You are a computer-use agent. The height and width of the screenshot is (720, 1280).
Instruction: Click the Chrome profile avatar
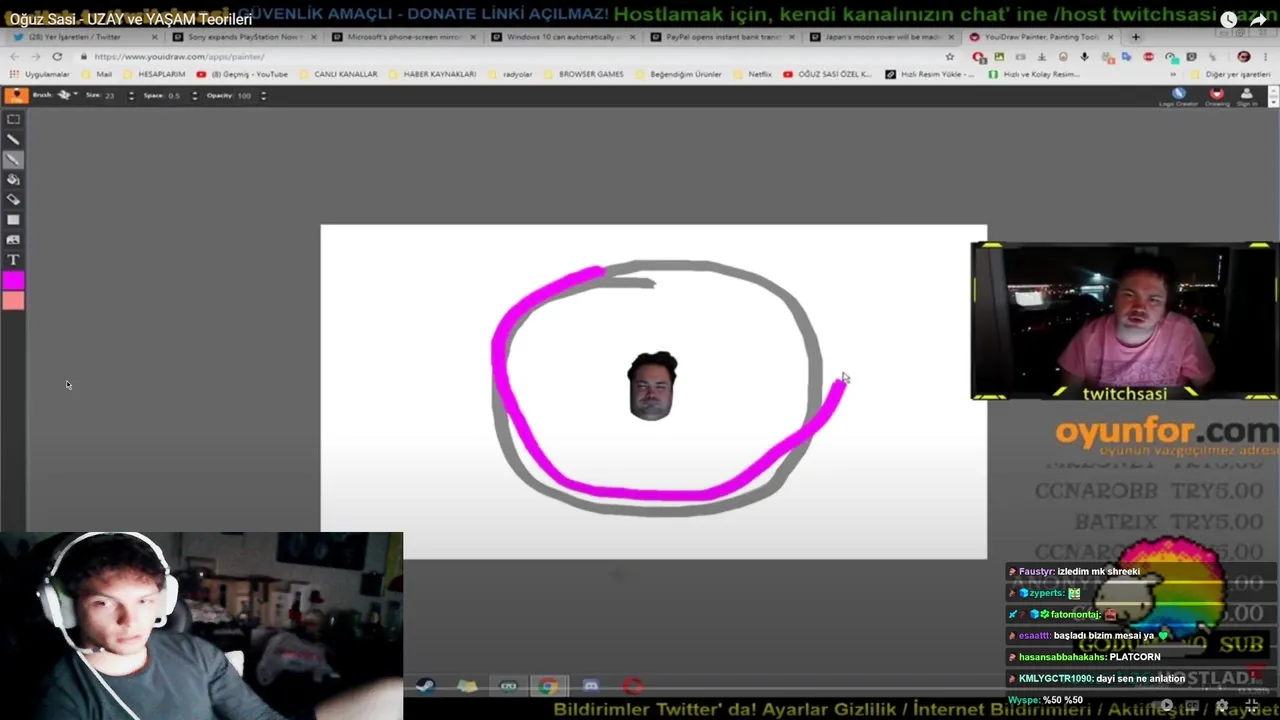pos(1244,57)
